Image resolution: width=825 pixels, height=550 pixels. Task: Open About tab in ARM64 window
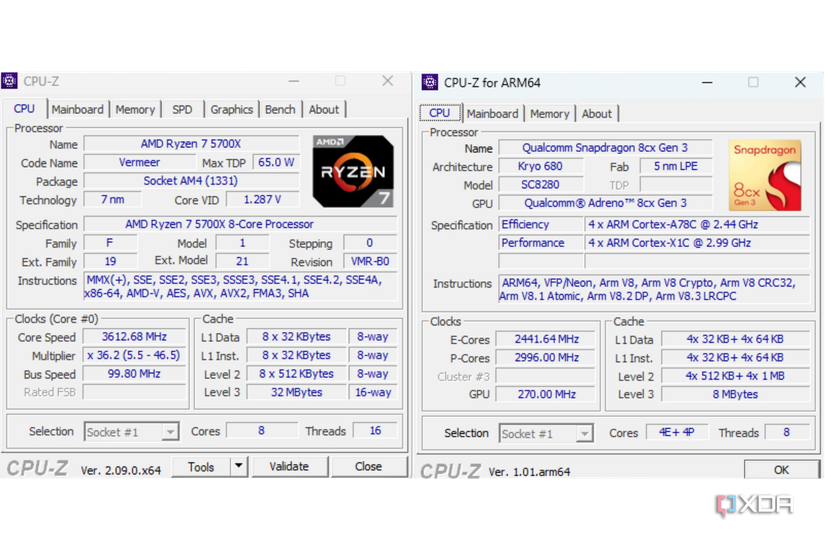597,114
